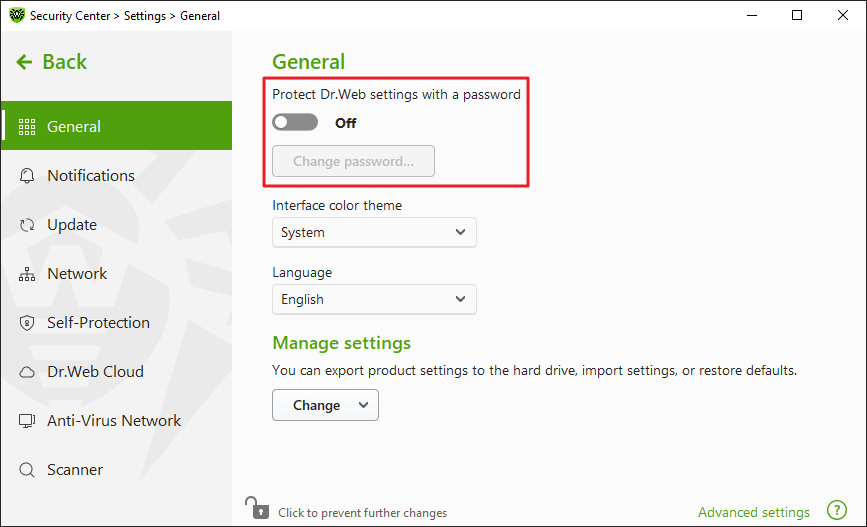
Task: Click the Anti-Virus Network monitor icon
Action: click(27, 421)
